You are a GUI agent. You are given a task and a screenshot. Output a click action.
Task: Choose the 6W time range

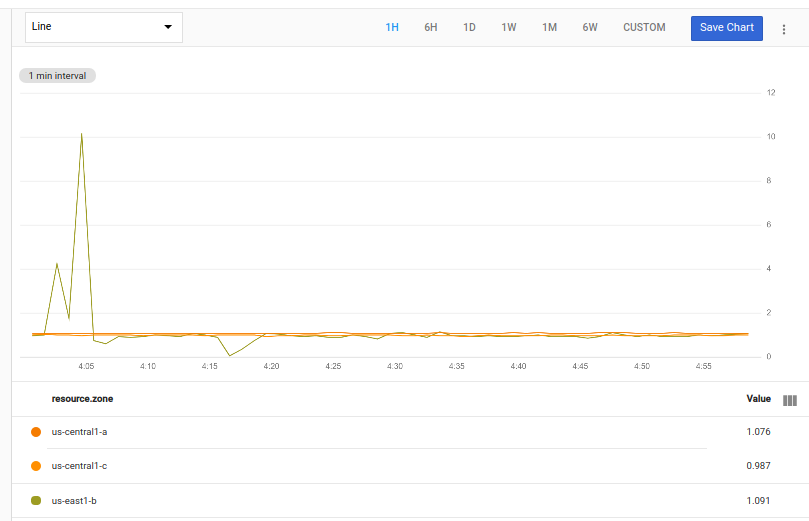pyautogui.click(x=590, y=28)
